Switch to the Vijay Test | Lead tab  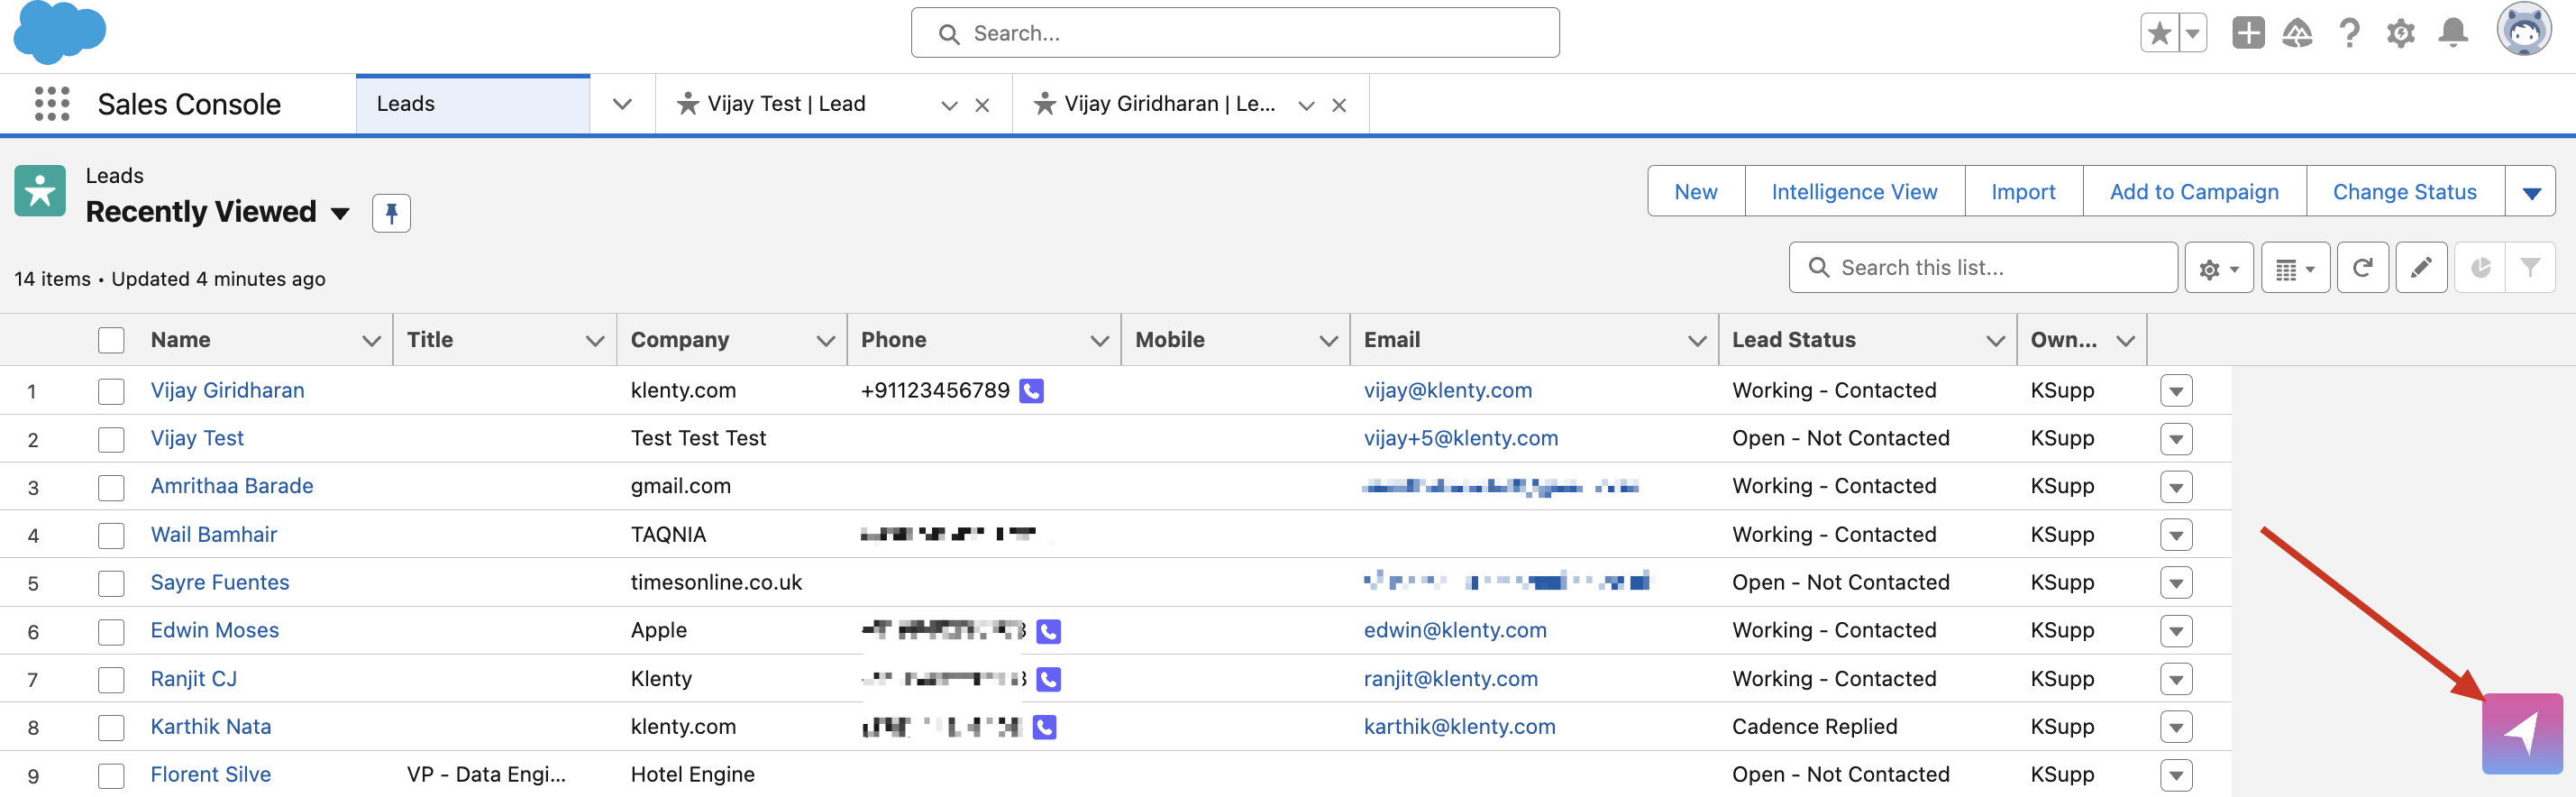pos(786,104)
